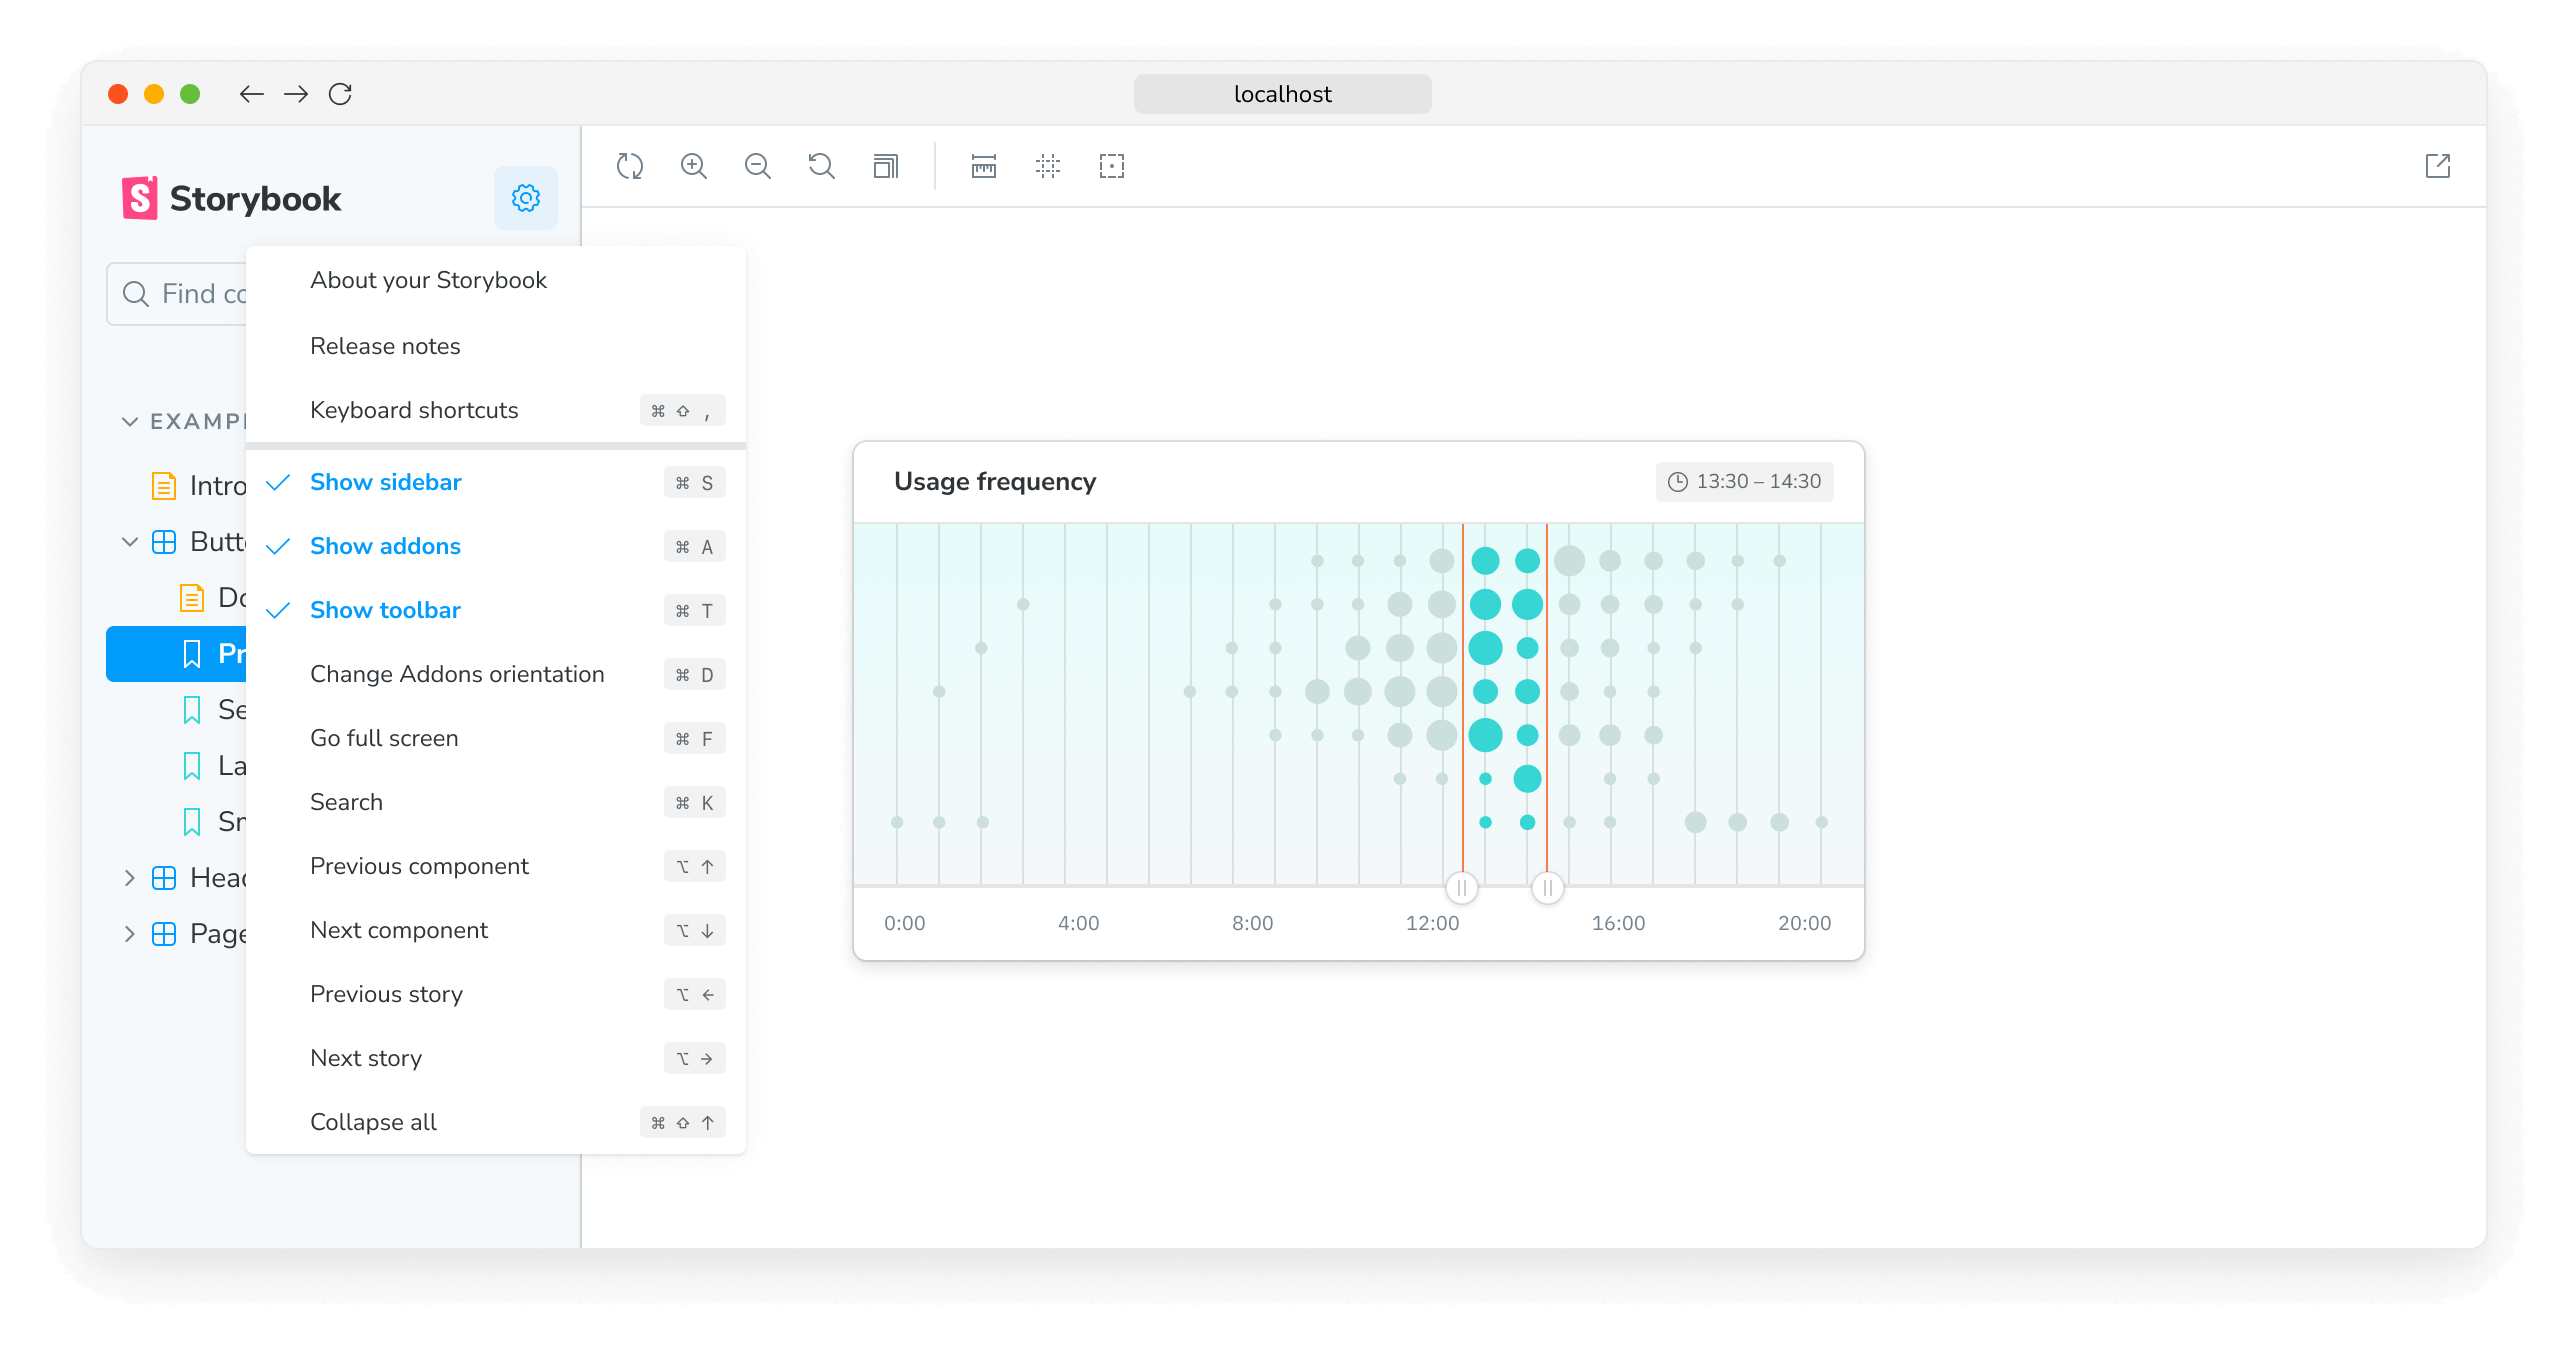Click the zoom in magnifier icon
This screenshot has width=2568, height=1350.
694,166
